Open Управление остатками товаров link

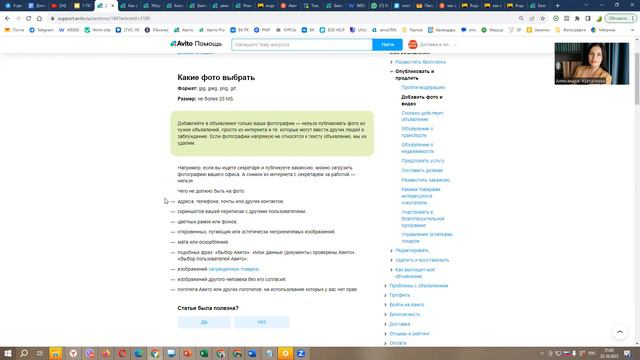(427, 238)
